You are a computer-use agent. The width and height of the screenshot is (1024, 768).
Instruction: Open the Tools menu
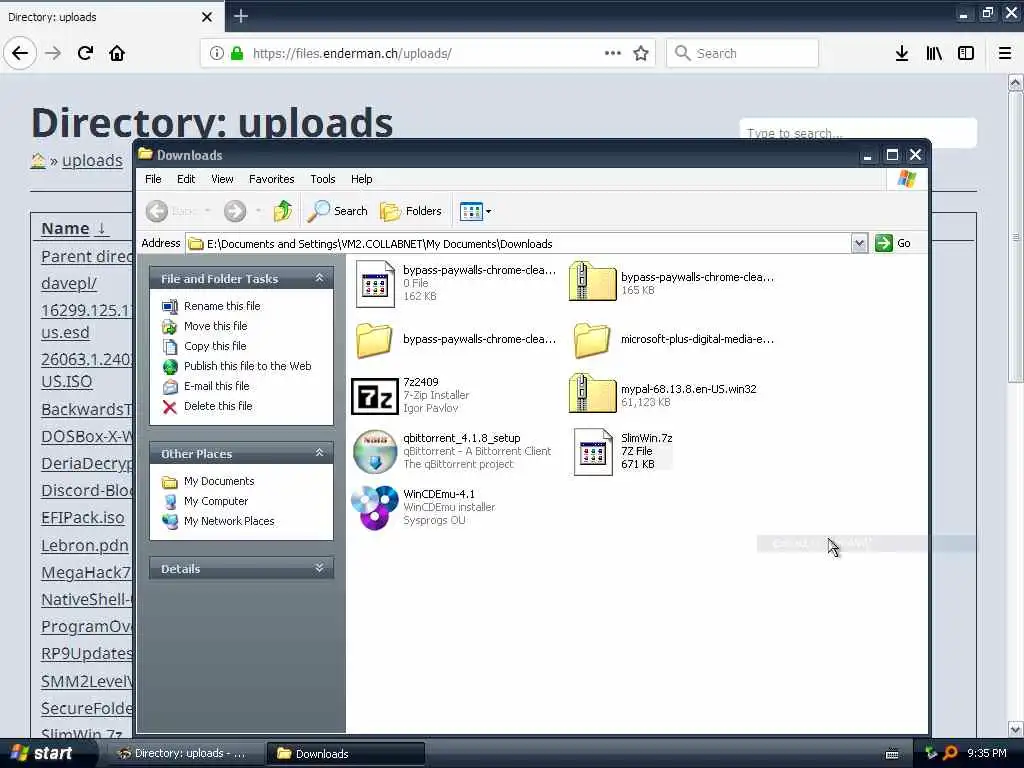pyautogui.click(x=323, y=179)
